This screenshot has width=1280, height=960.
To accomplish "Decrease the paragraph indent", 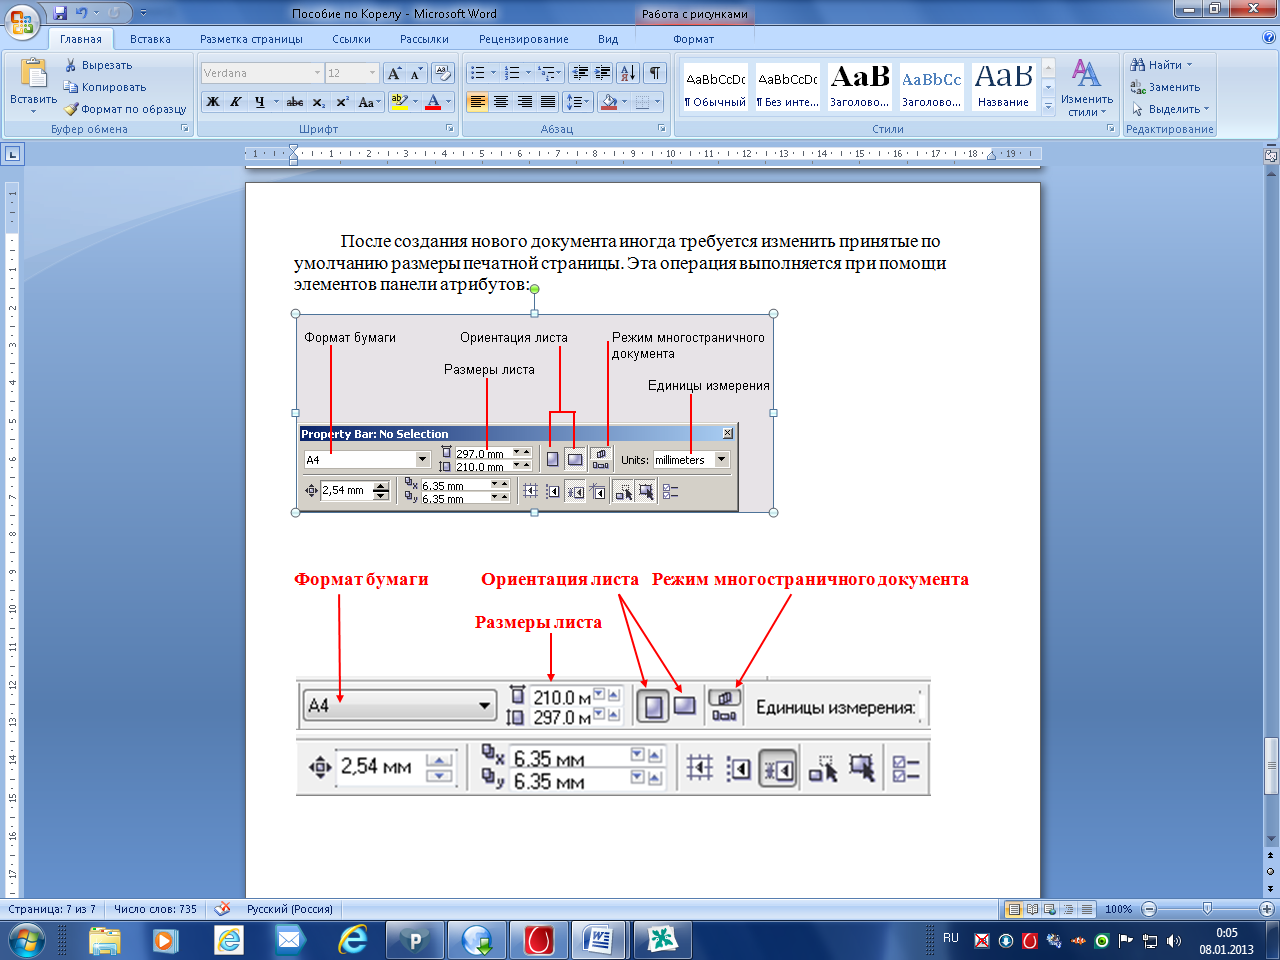I will click(x=580, y=73).
